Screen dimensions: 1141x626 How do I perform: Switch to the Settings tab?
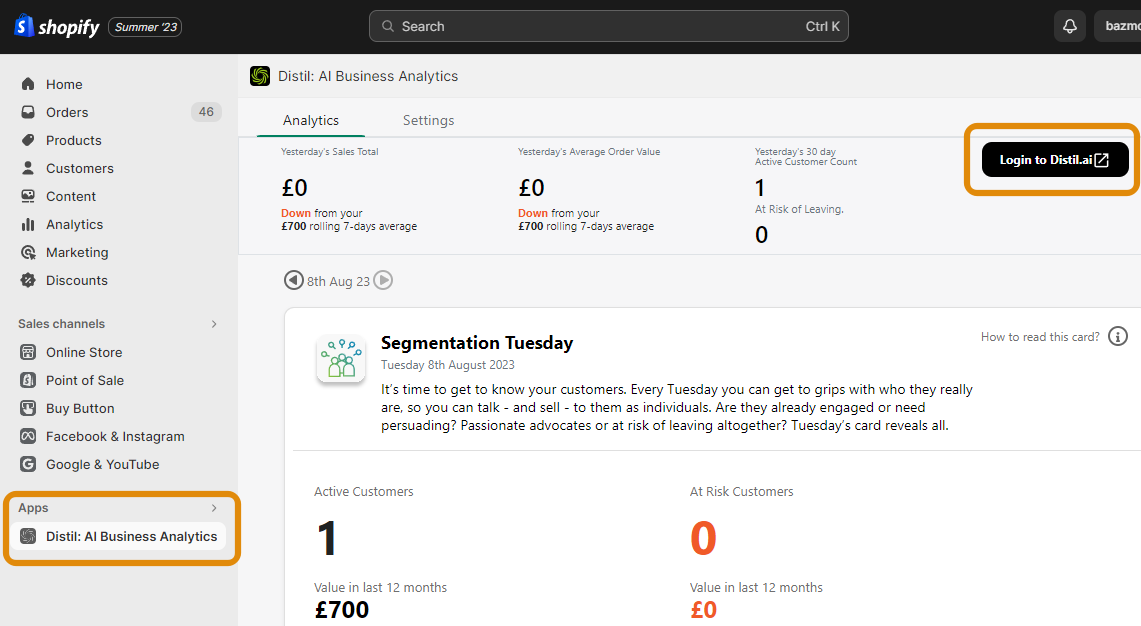click(x=429, y=121)
